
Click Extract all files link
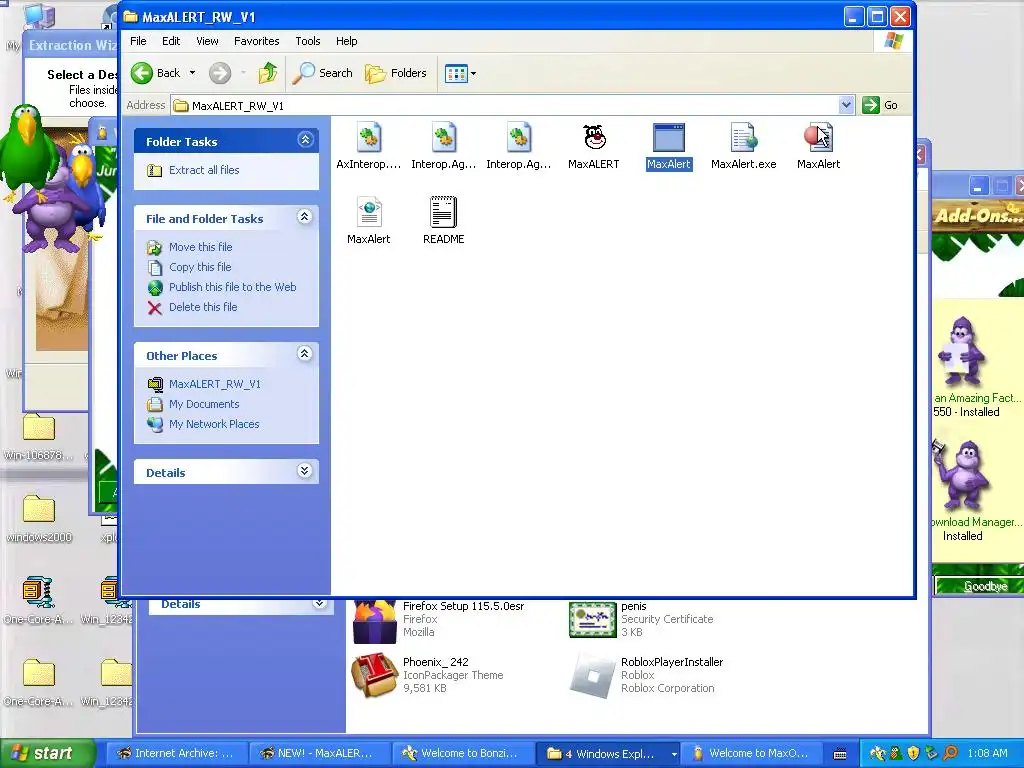click(204, 170)
